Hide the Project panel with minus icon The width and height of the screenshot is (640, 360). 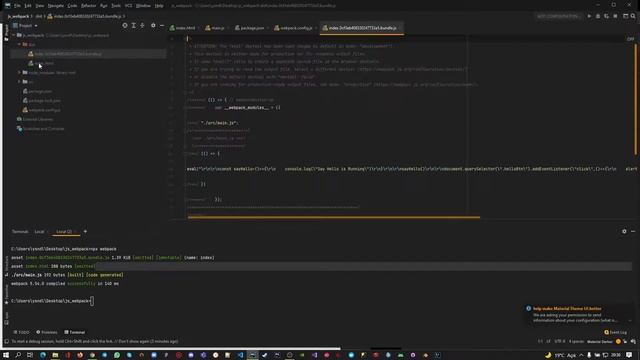point(162,25)
